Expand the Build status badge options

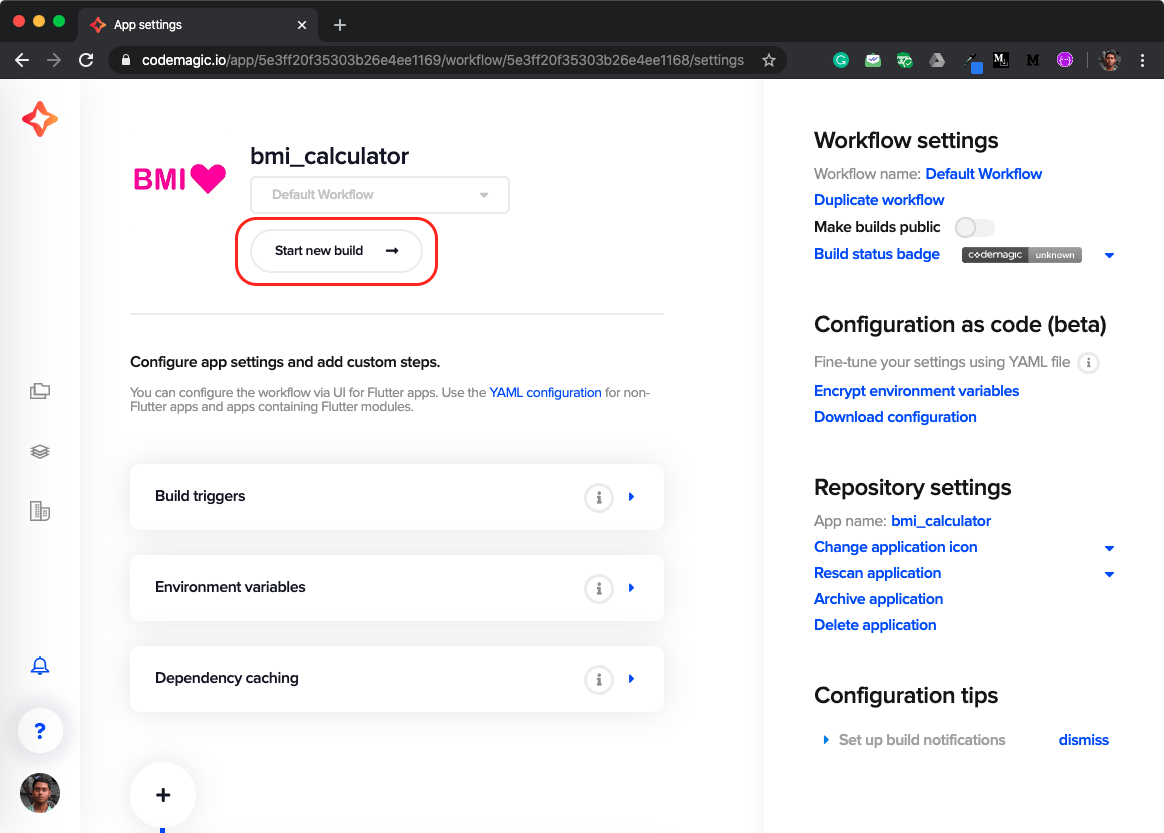1109,255
